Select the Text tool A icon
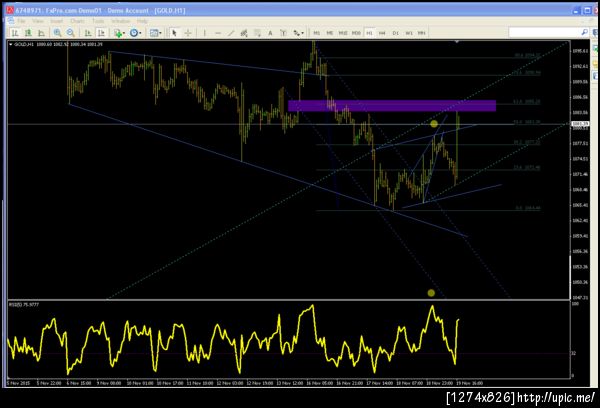Viewport: 600px width, 408px height. [x=270, y=33]
